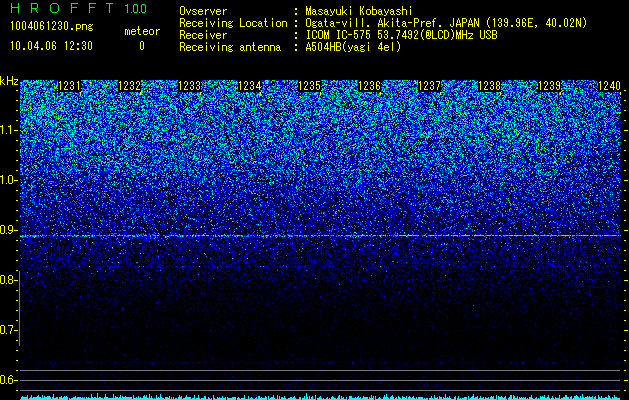Click the 1232 time marker
Image resolution: width=629 pixels, height=400 pixels.
coord(130,86)
